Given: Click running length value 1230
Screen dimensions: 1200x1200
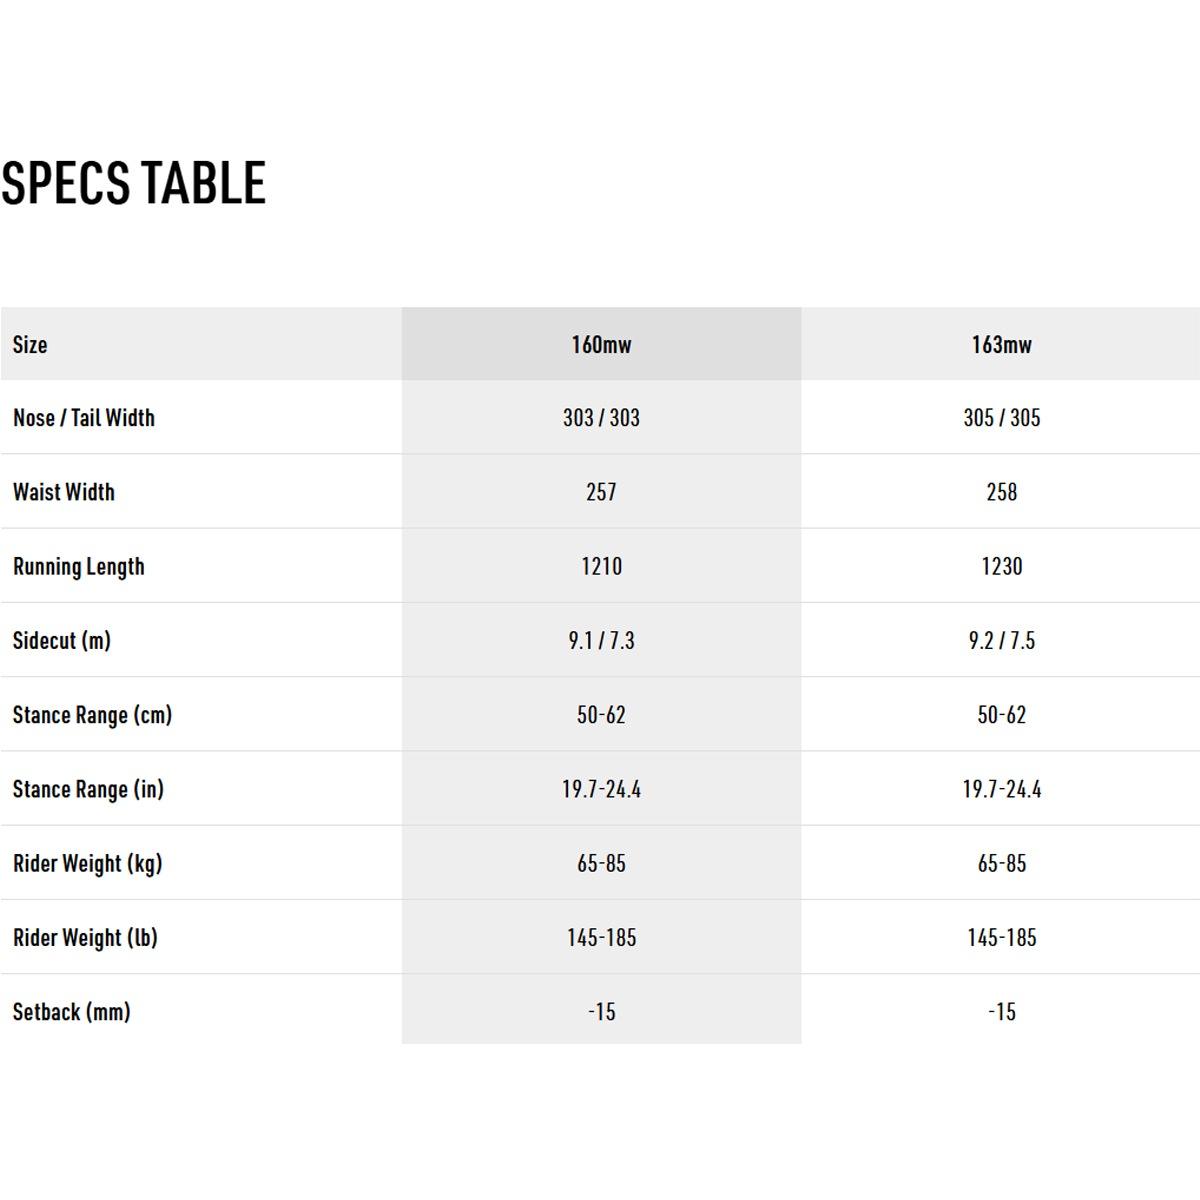Looking at the screenshot, I should coord(1001,566).
